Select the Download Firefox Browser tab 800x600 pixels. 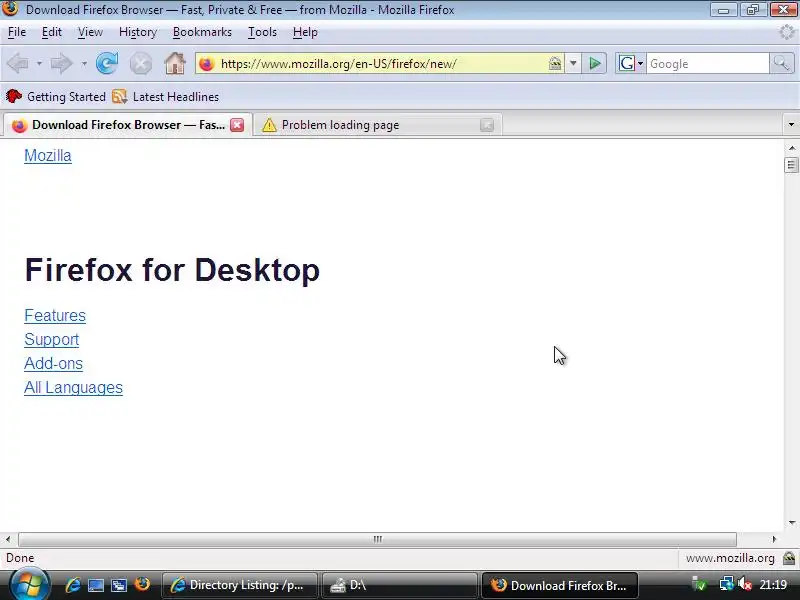pyautogui.click(x=128, y=125)
